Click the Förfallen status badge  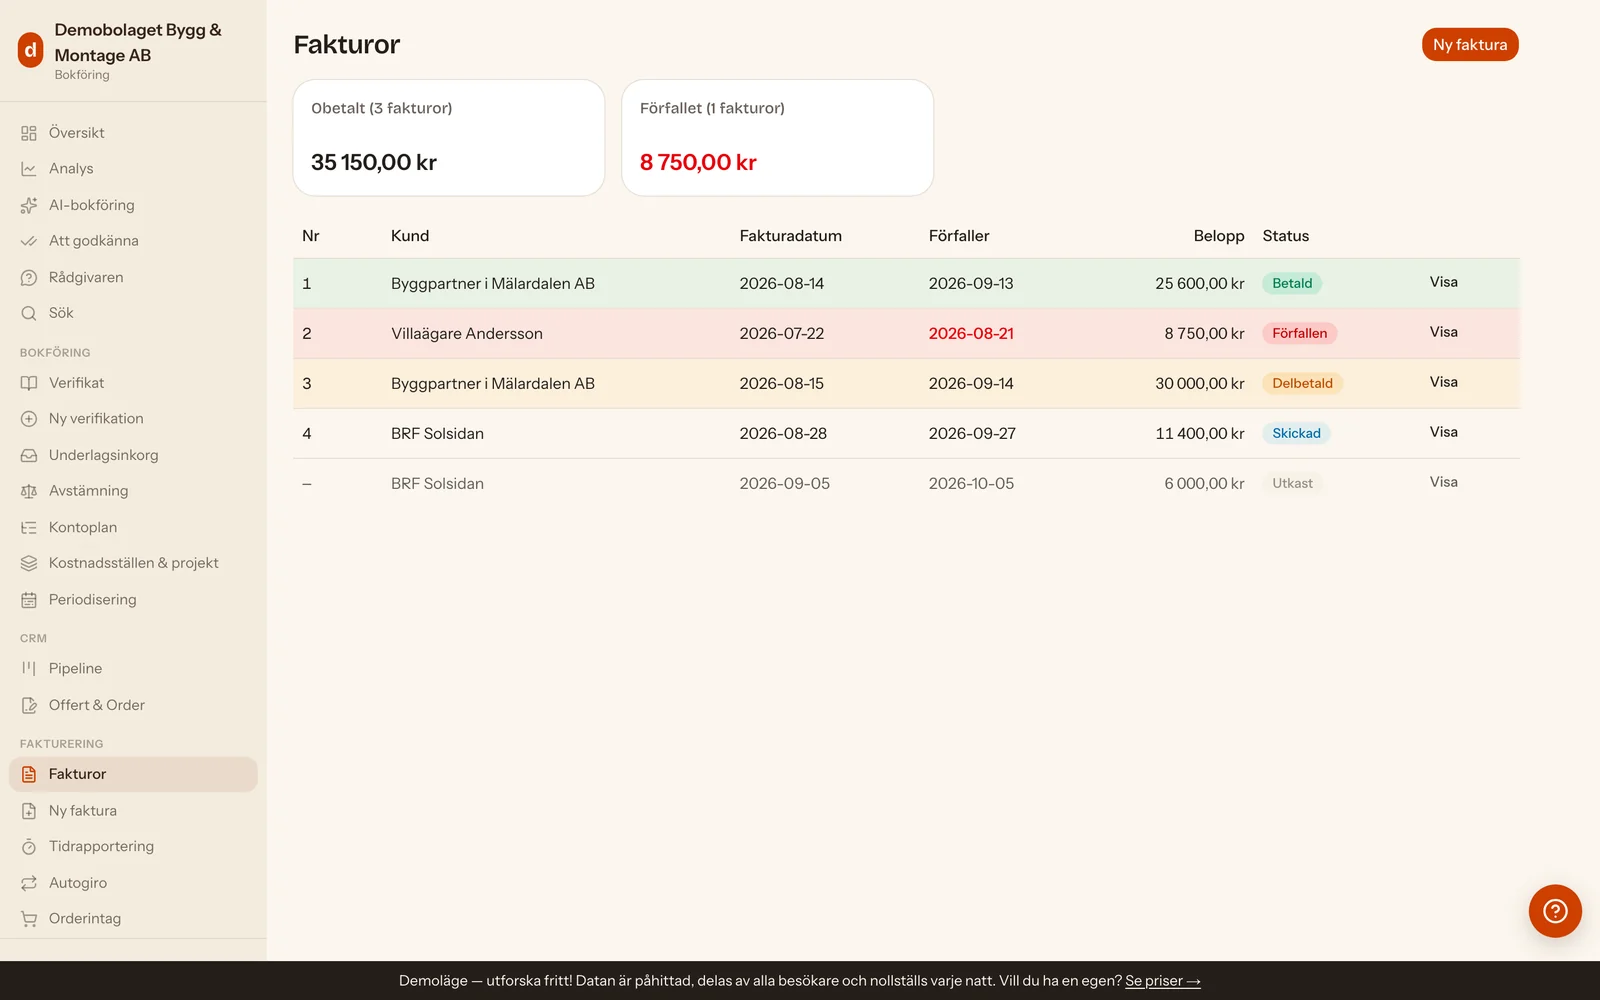[1299, 333]
